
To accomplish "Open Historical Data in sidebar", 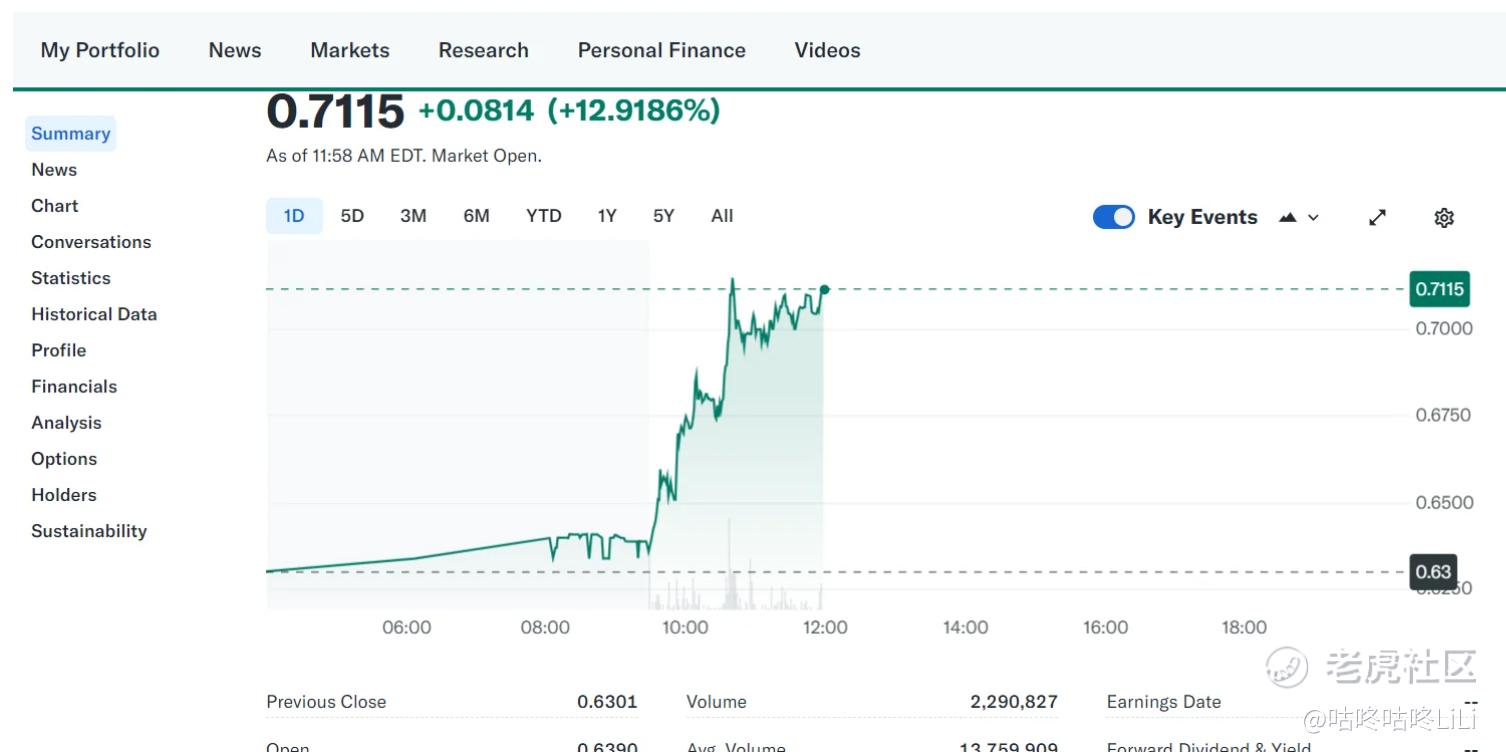I will click(94, 314).
